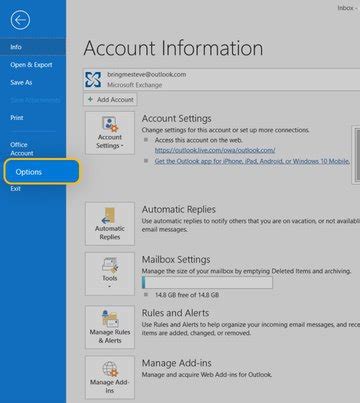The height and width of the screenshot is (403, 360).
Task: Click the Account Settings section heading
Action: [177, 119]
